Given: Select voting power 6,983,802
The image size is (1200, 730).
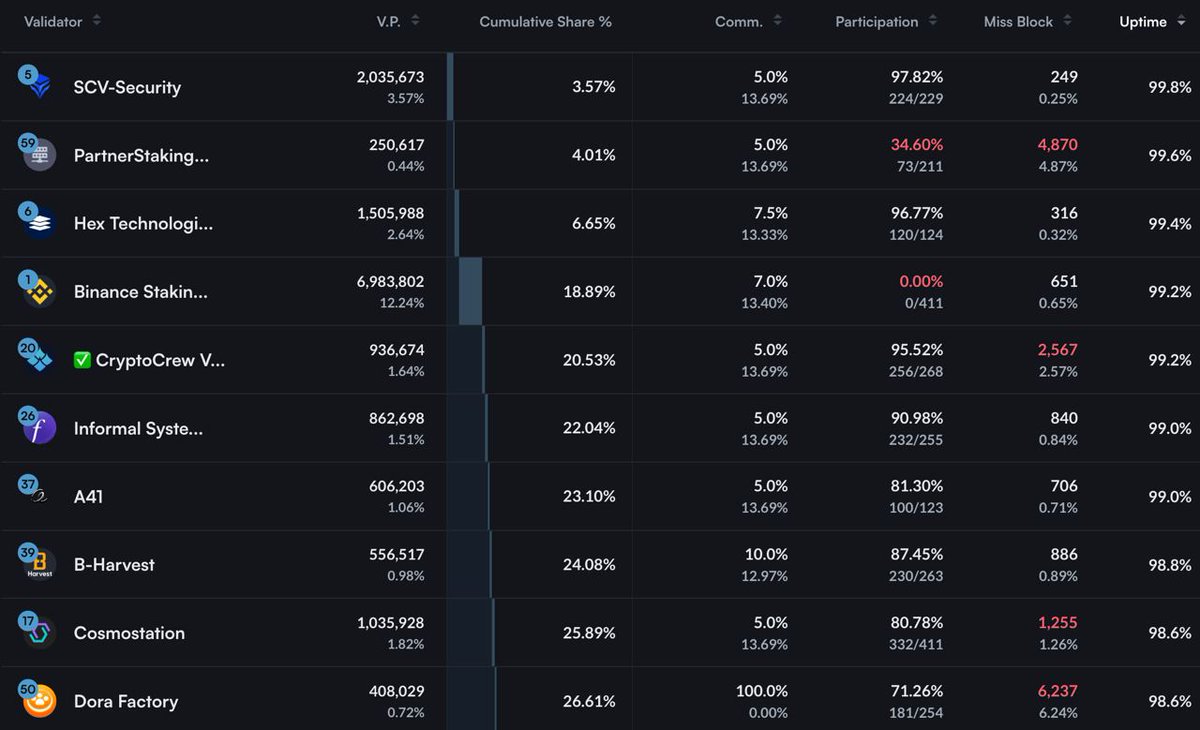Looking at the screenshot, I should coord(390,282).
